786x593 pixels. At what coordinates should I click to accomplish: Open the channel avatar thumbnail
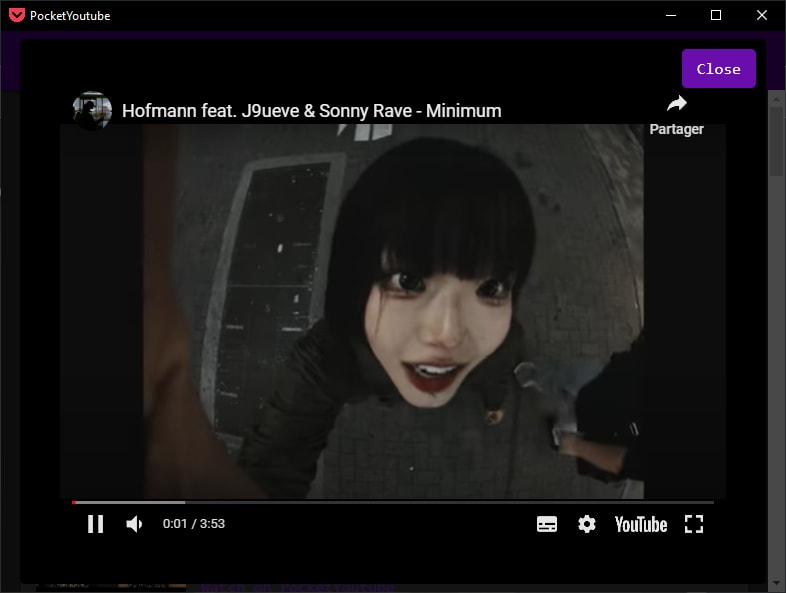(92, 110)
